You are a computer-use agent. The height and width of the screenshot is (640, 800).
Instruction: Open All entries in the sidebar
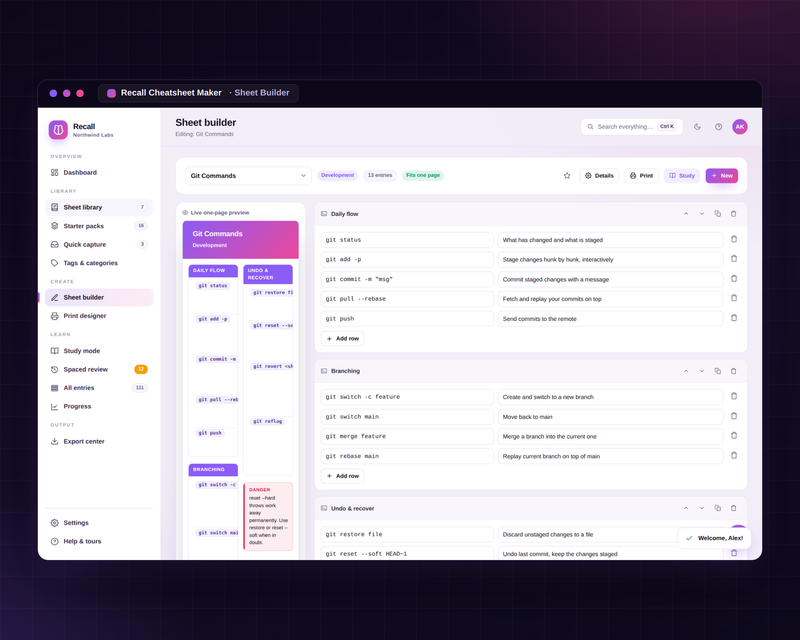[99, 388]
